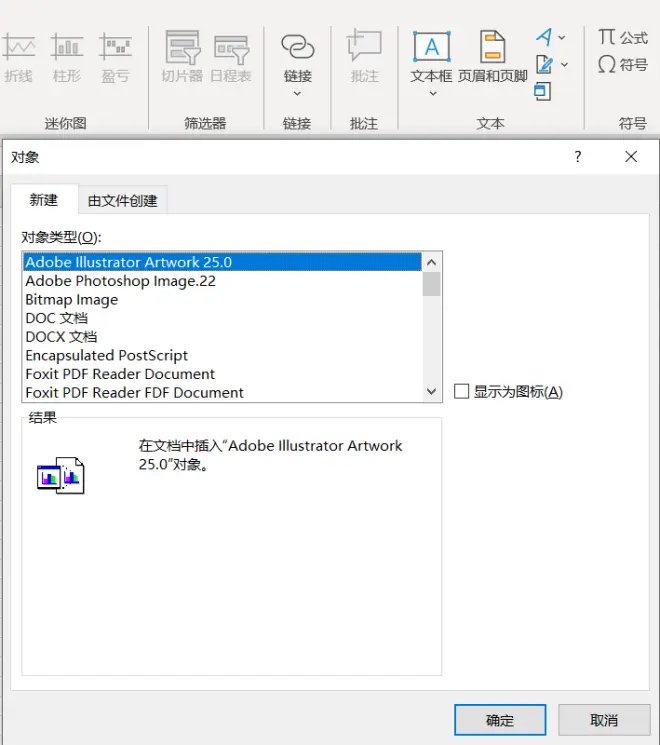Open the WordArt dropdown chevron
Viewport: 660px width, 745px height.
(562, 37)
